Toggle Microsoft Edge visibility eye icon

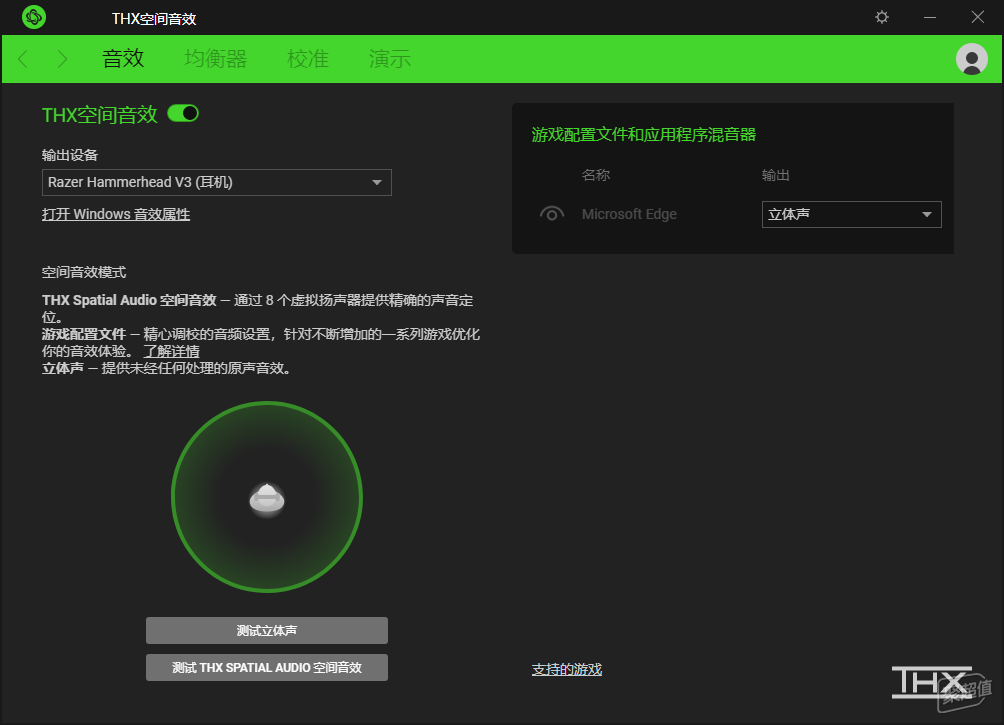552,214
